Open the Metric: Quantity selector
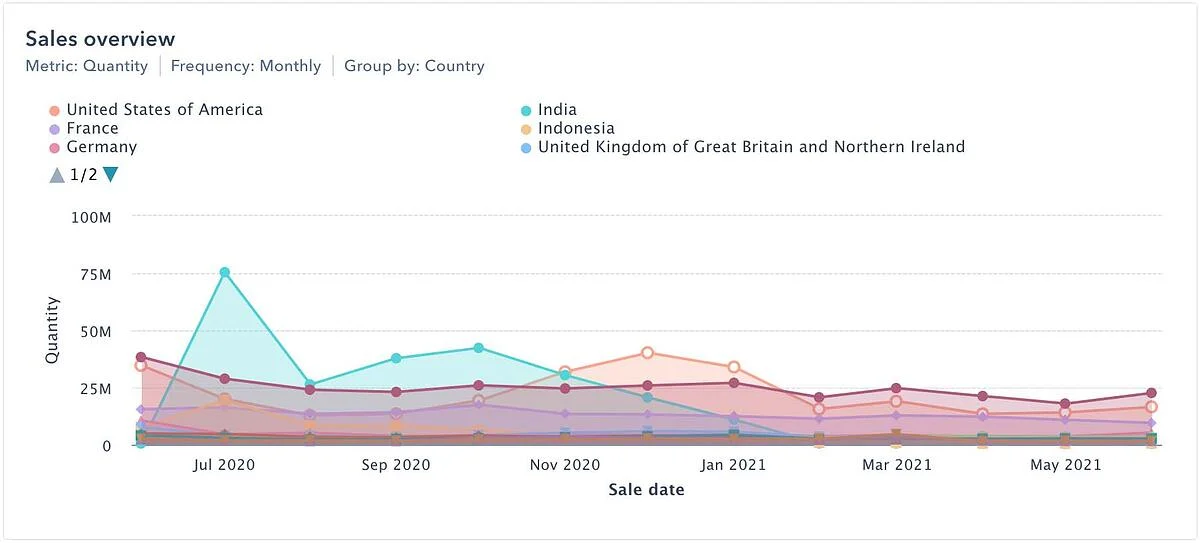Screen dimensions: 1200x543 86,66
